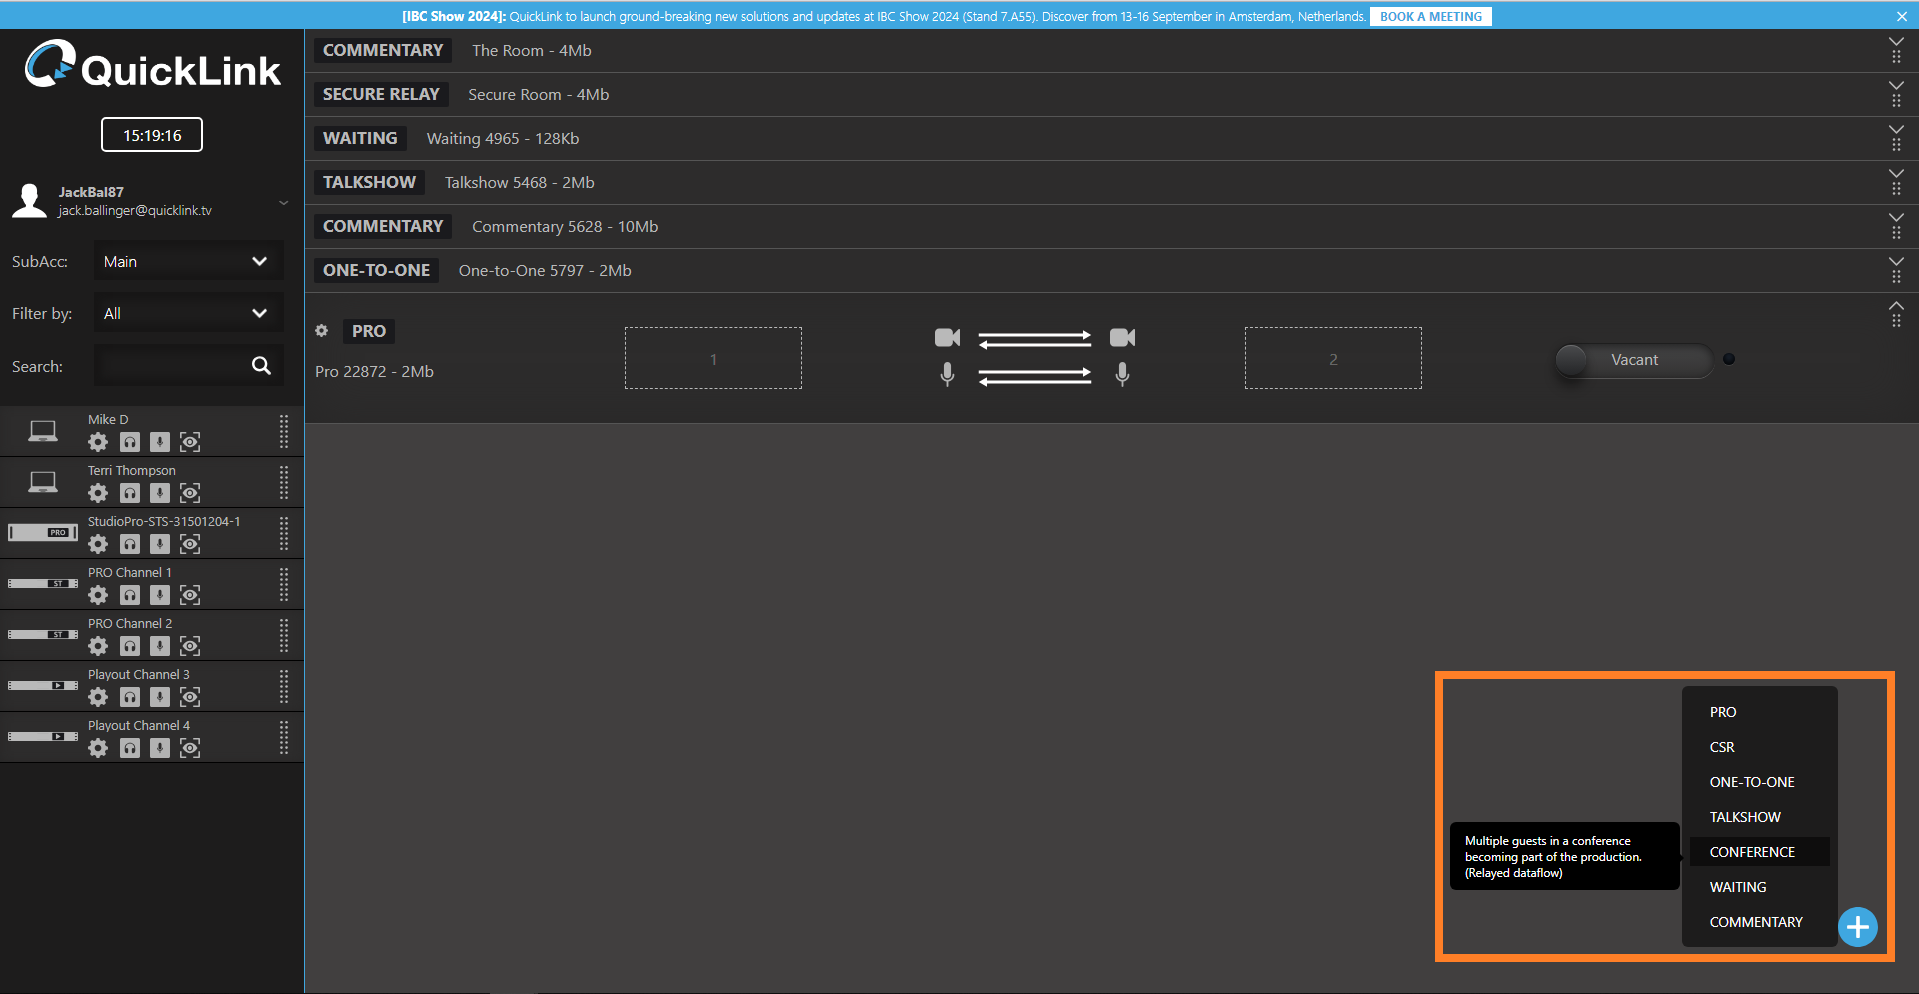Click the blue plus add room button
The image size is (1919, 994).
1857,927
